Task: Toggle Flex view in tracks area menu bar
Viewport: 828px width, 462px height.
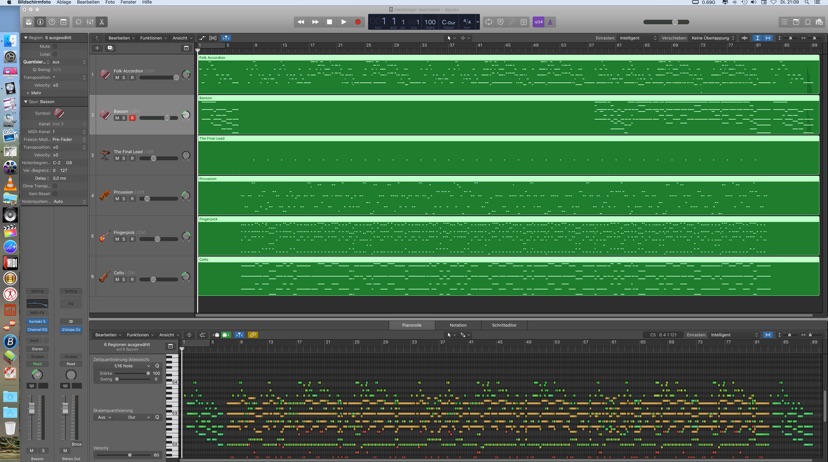Action: pyautogui.click(x=213, y=38)
